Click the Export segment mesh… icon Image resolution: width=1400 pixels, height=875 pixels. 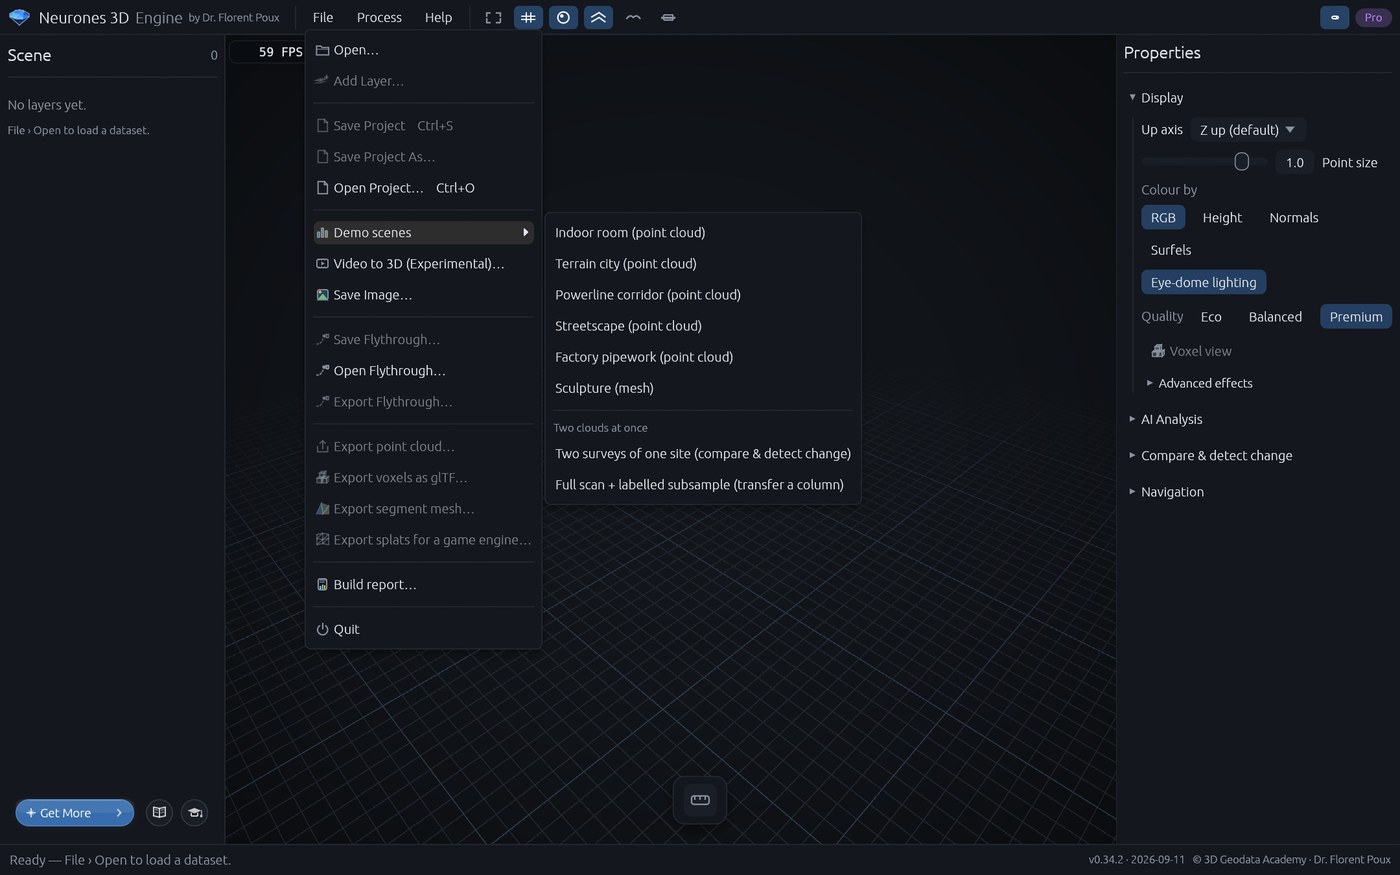(x=322, y=509)
